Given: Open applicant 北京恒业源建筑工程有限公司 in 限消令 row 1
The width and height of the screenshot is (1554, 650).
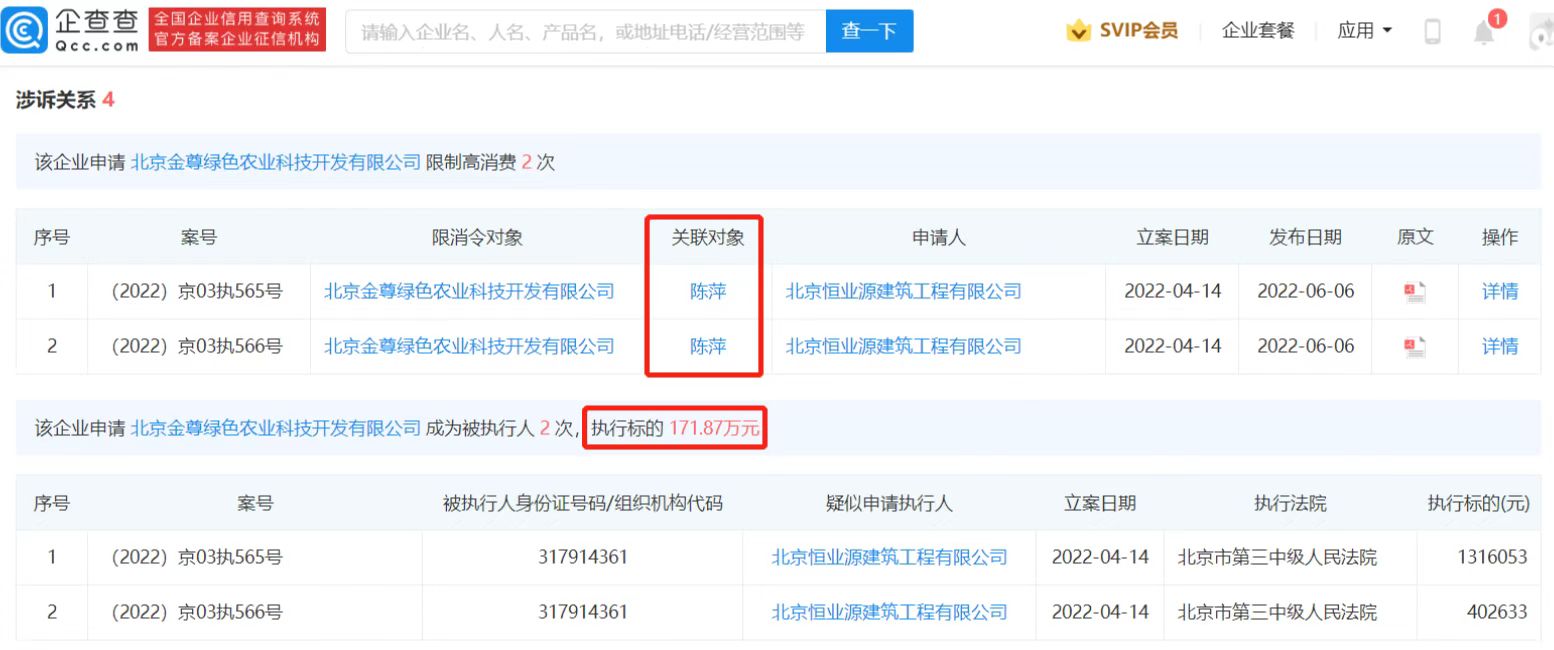Looking at the screenshot, I should pos(904,291).
